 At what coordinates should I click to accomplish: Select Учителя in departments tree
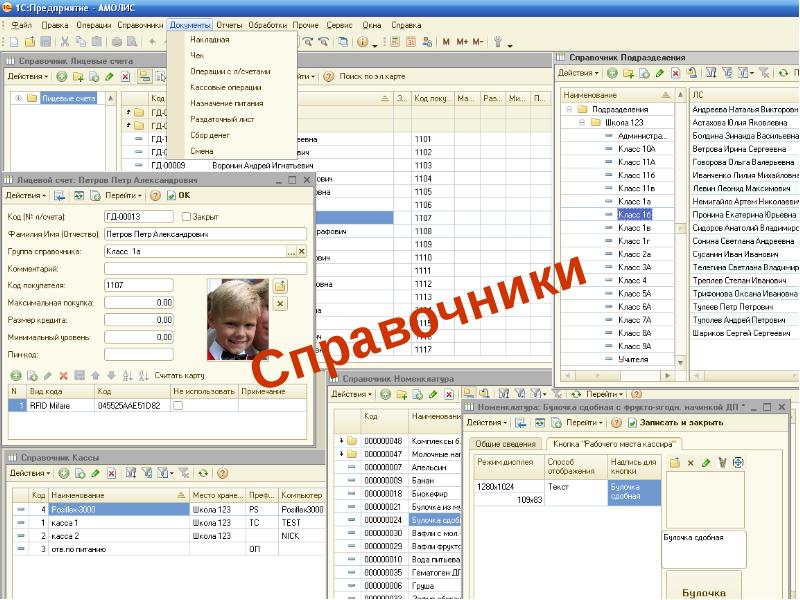click(x=633, y=359)
